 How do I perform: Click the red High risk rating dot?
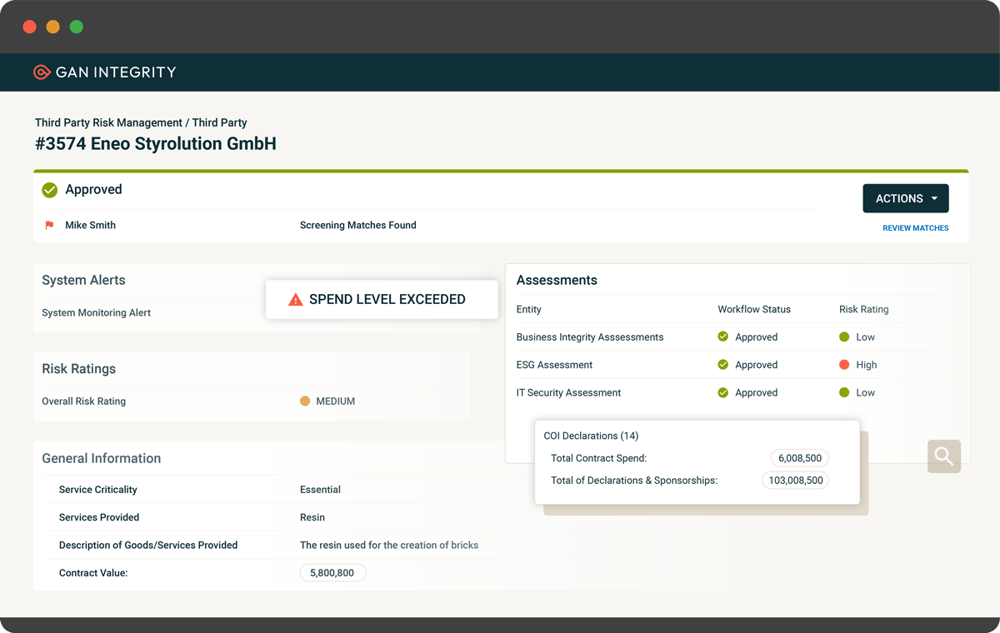[844, 365]
